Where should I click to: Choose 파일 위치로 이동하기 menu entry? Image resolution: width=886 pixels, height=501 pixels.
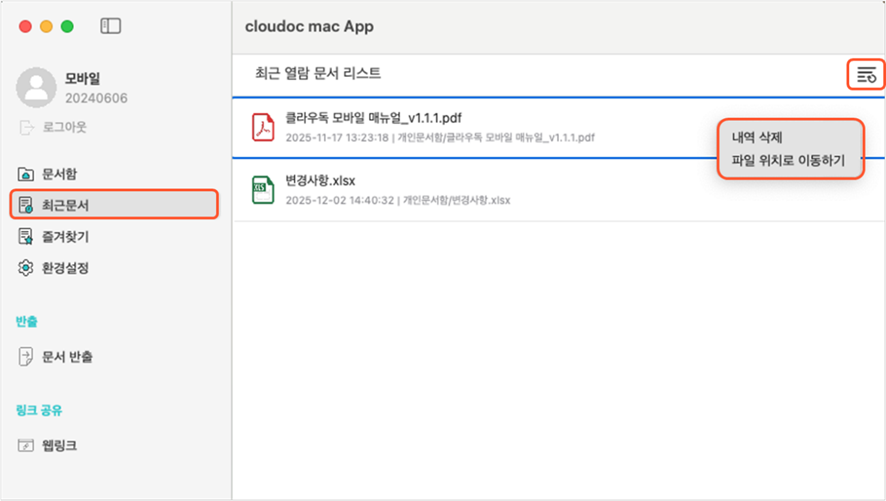(x=788, y=160)
